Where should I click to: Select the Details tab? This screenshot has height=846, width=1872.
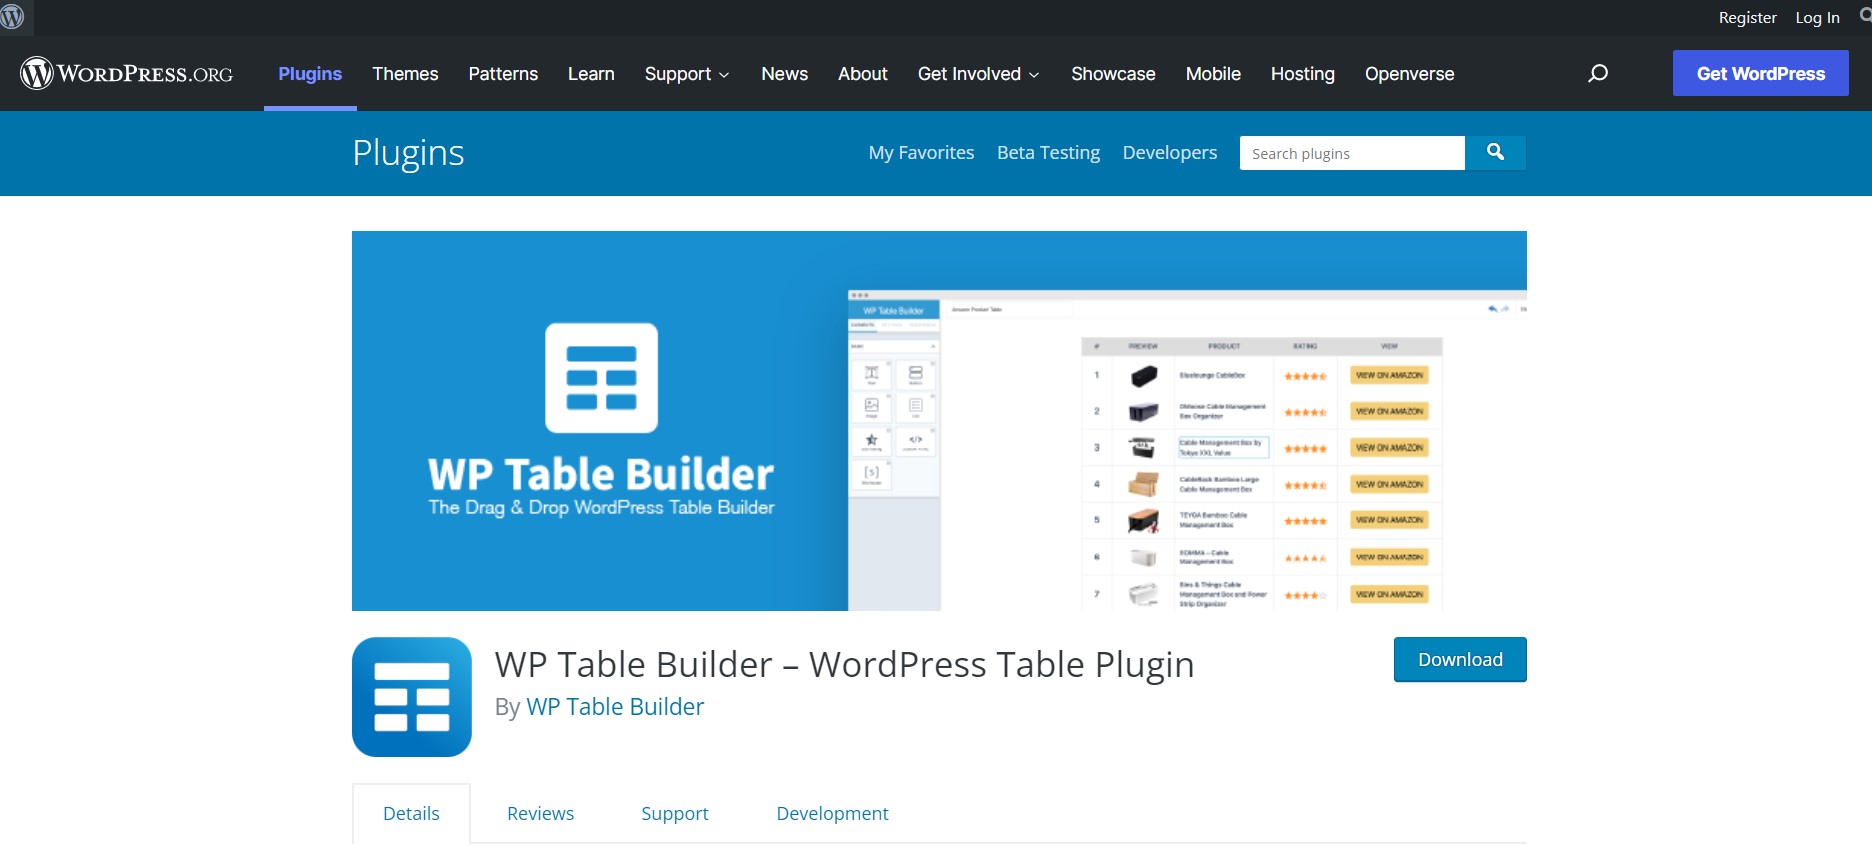point(411,813)
